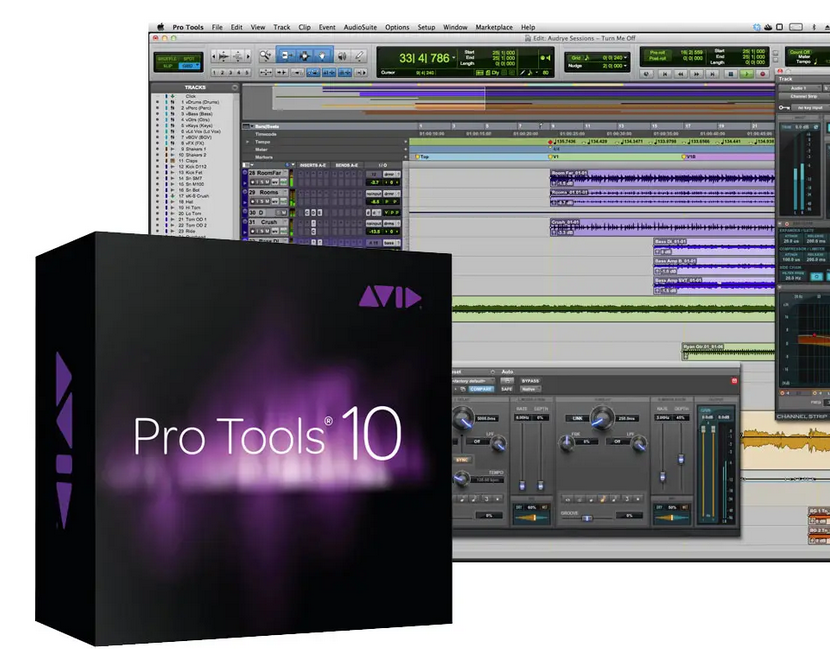Open the Clip menu

[304, 27]
